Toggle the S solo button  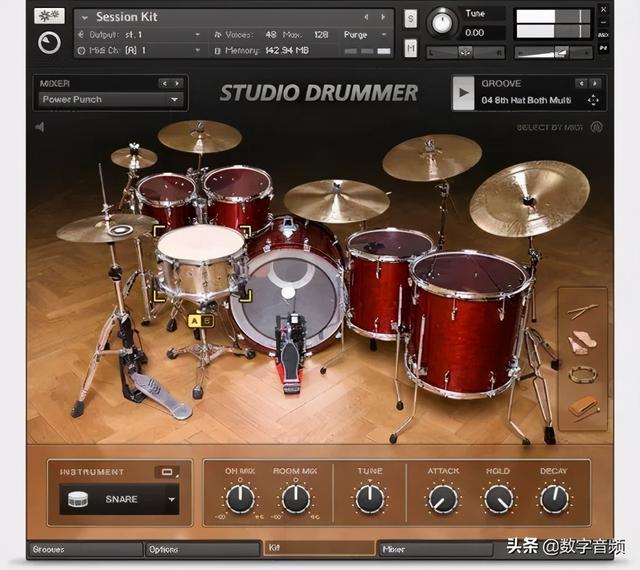[x=411, y=19]
